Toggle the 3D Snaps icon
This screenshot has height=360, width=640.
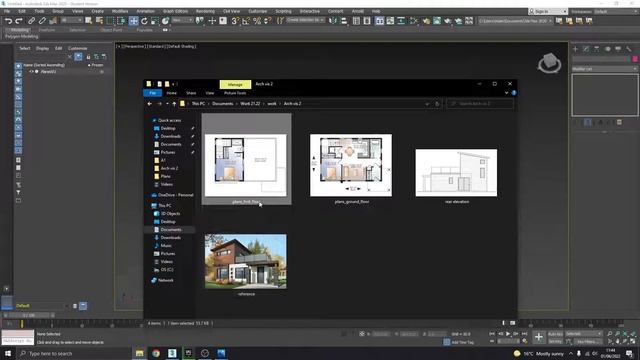235,21
